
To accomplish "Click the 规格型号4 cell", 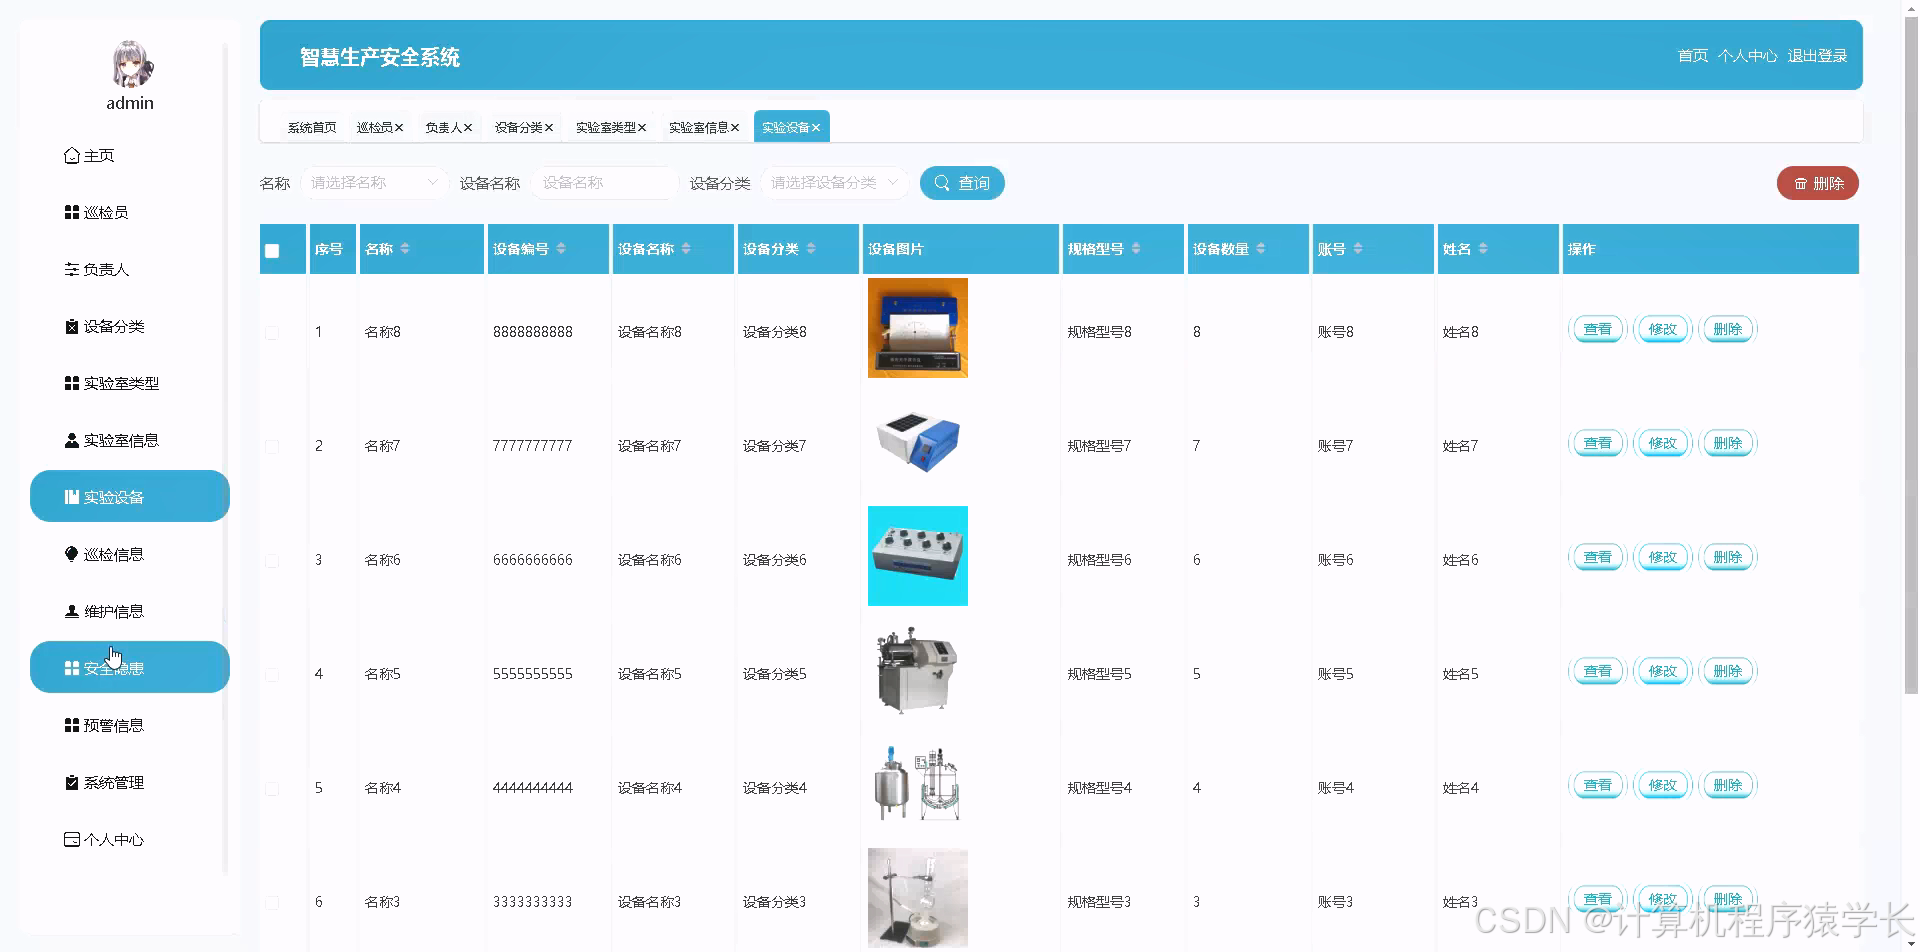I will [x=1100, y=788].
